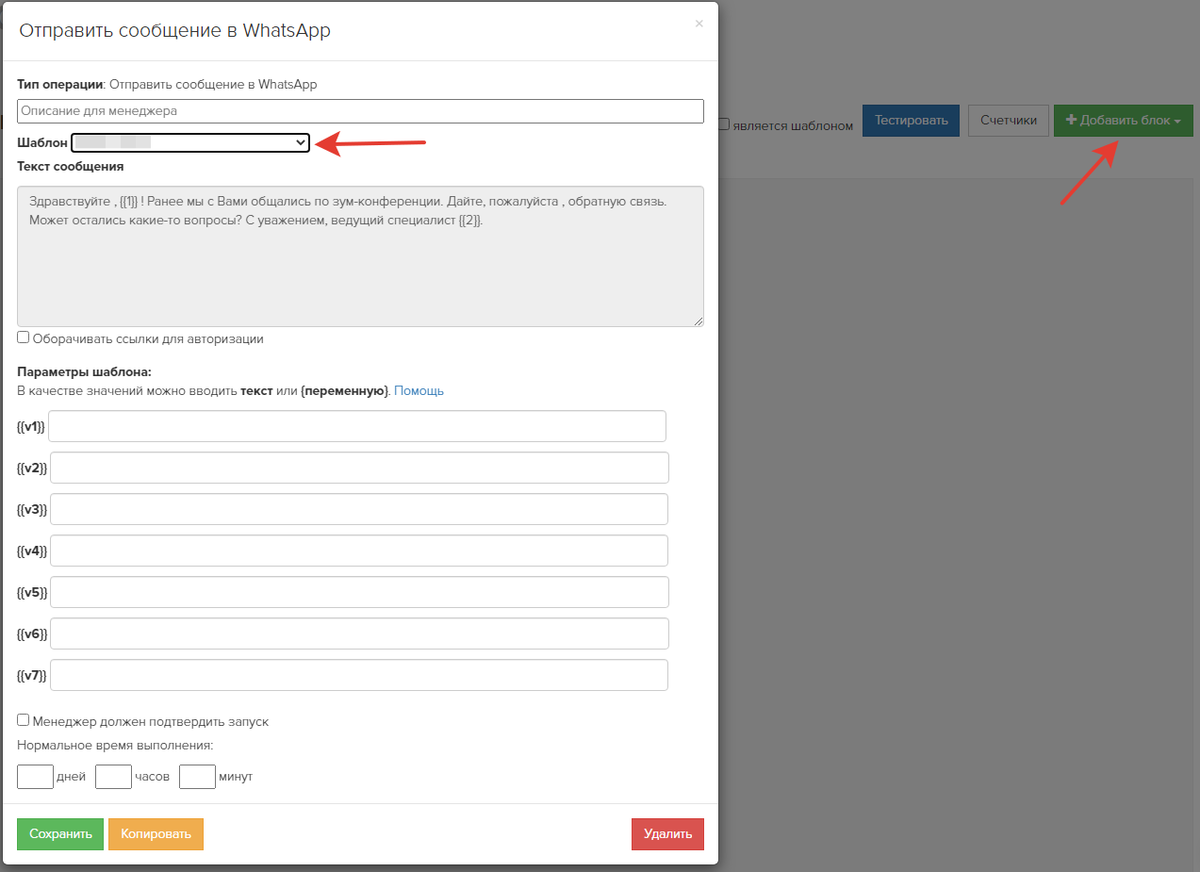Click the hours (часов) input box
Viewport: 1200px width, 872px height.
(x=113, y=776)
